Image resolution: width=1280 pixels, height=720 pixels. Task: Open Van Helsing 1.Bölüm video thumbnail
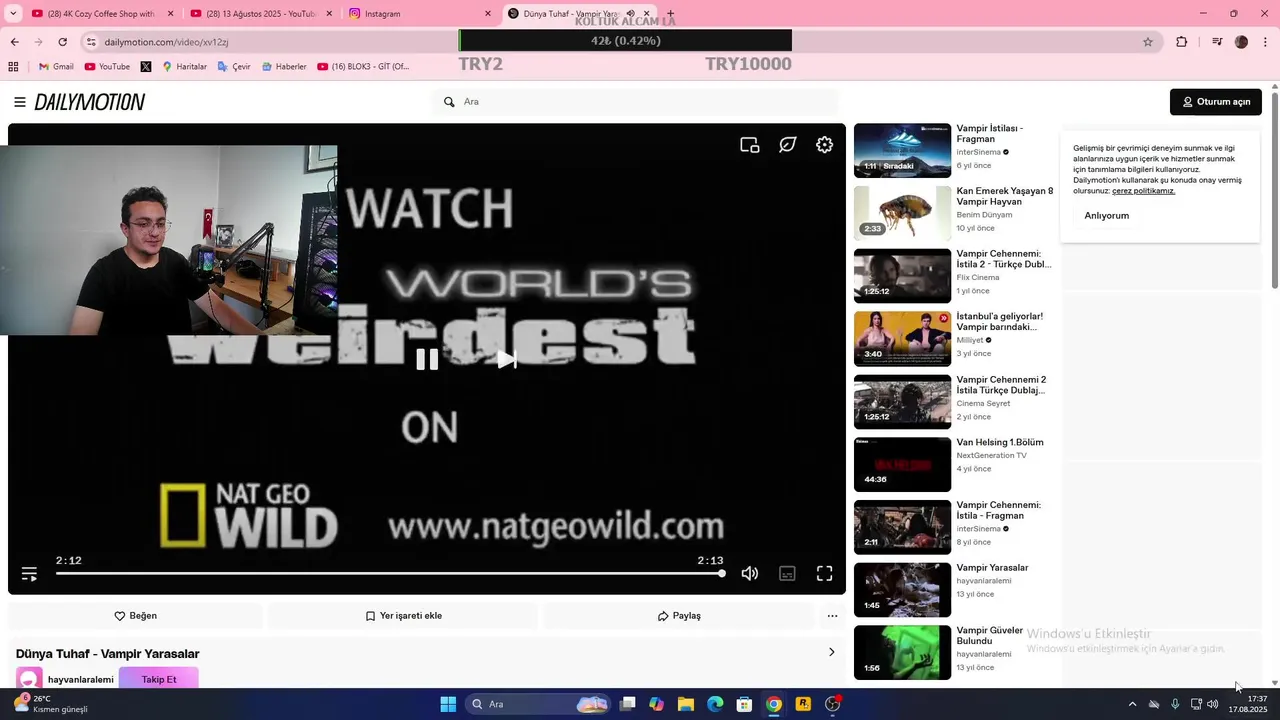coord(902,464)
